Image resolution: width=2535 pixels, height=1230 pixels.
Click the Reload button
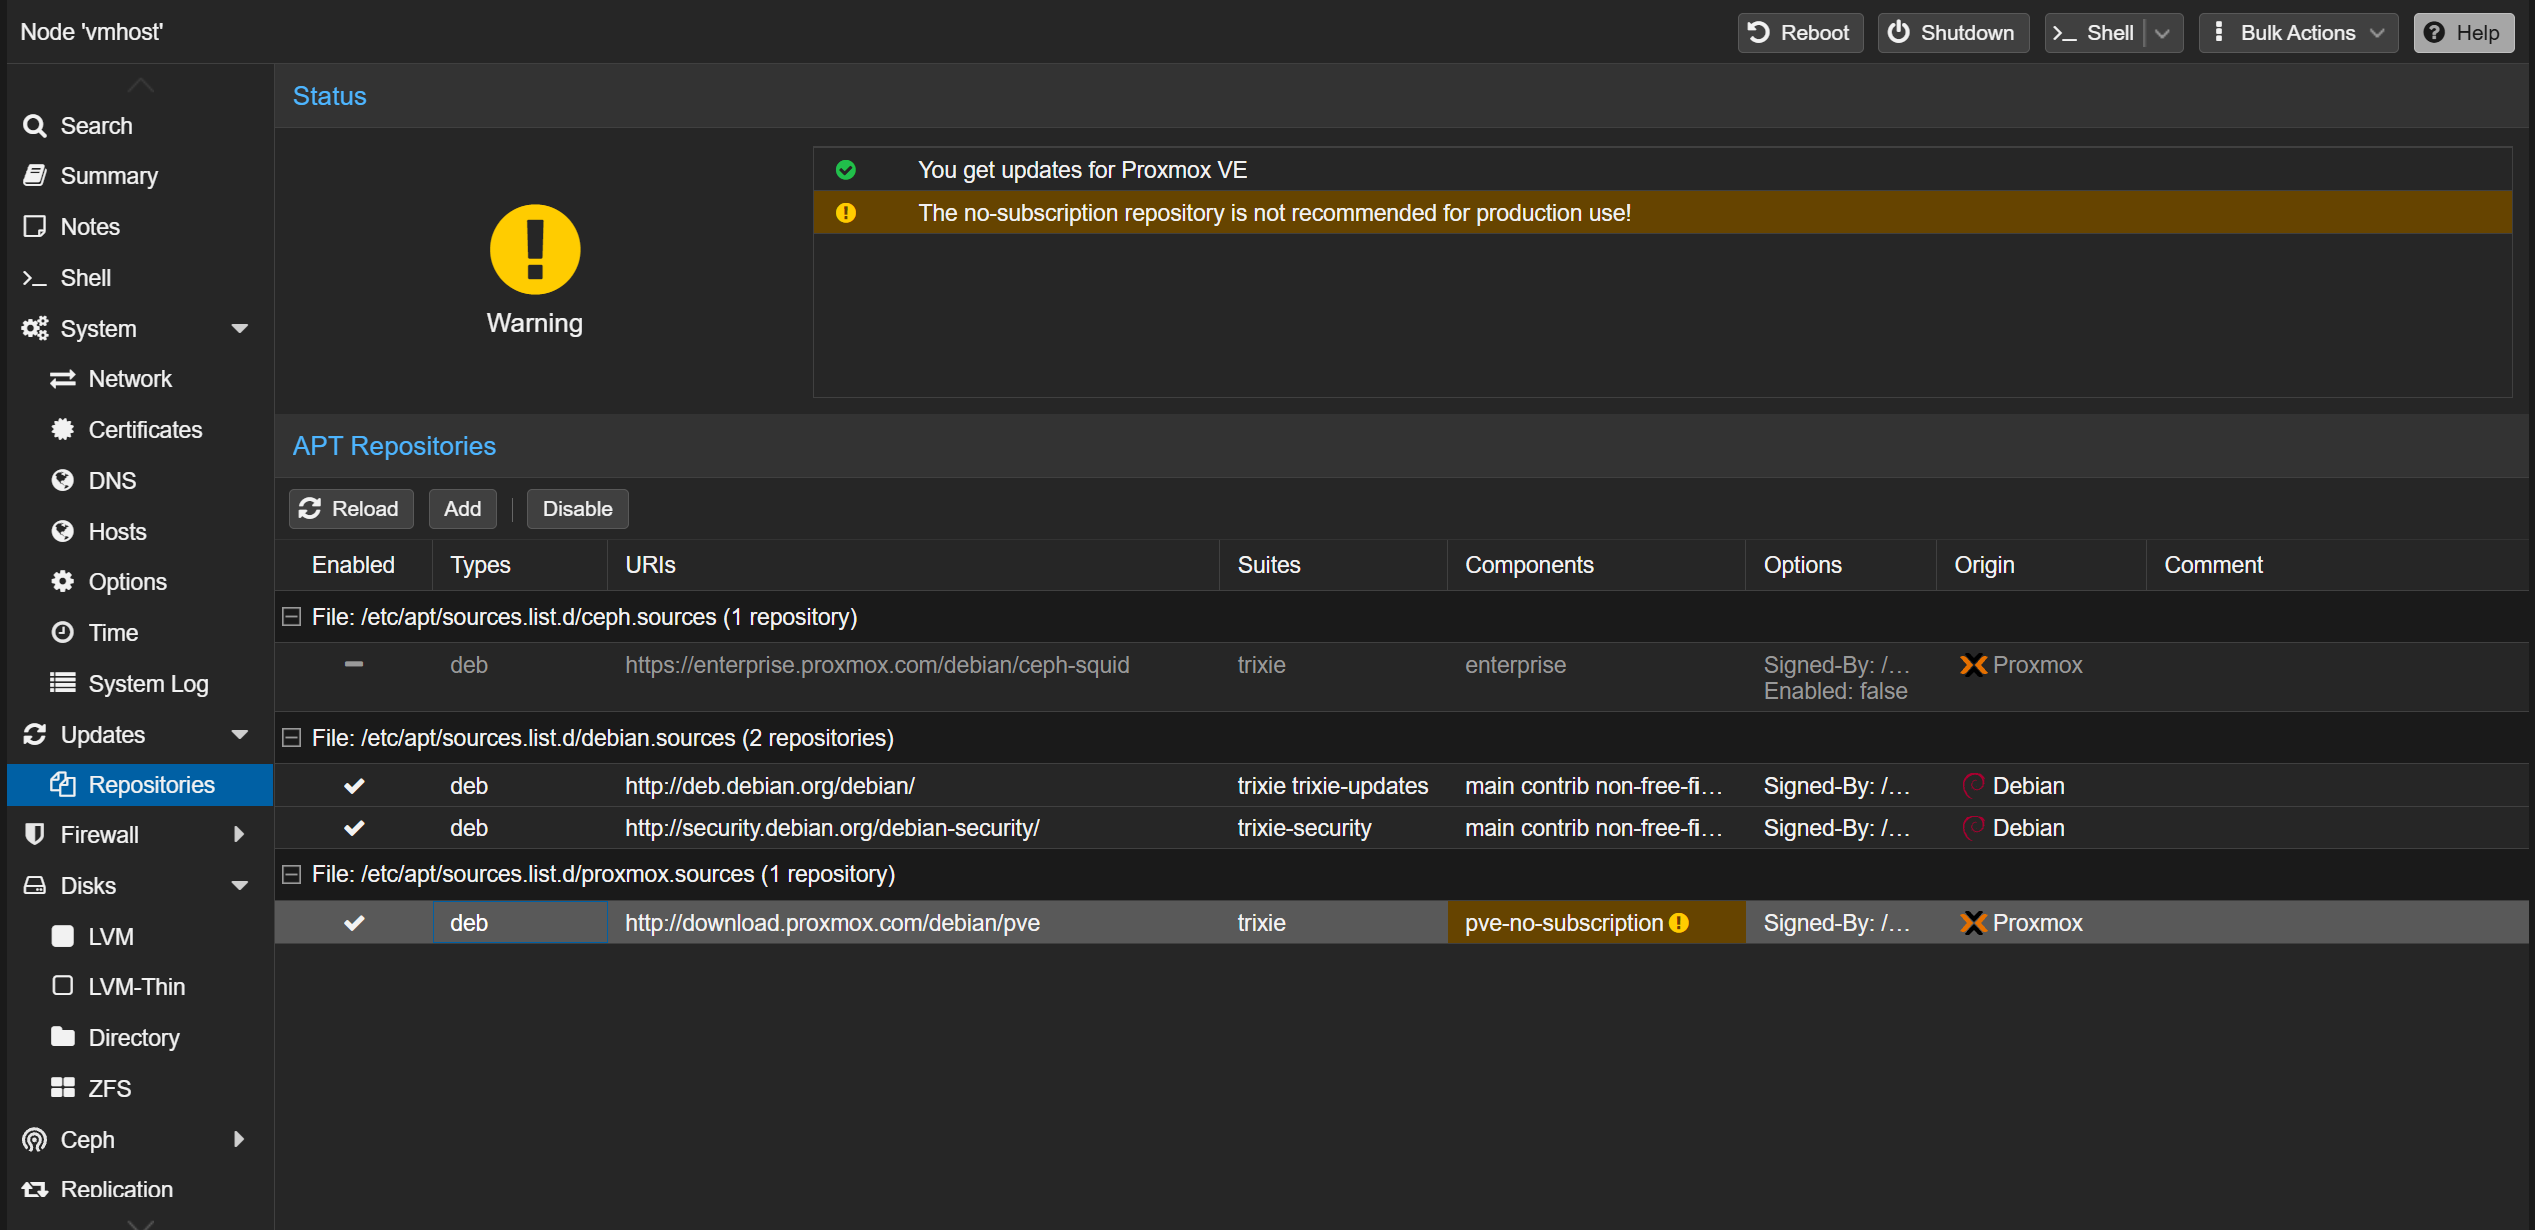coord(350,509)
